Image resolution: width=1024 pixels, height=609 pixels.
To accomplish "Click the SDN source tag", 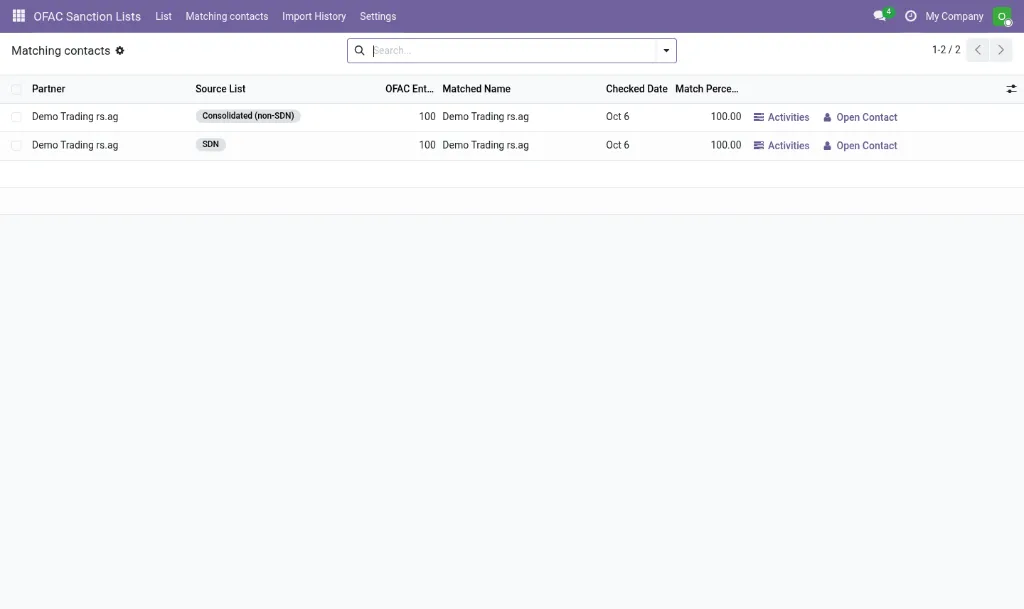I will point(210,144).
